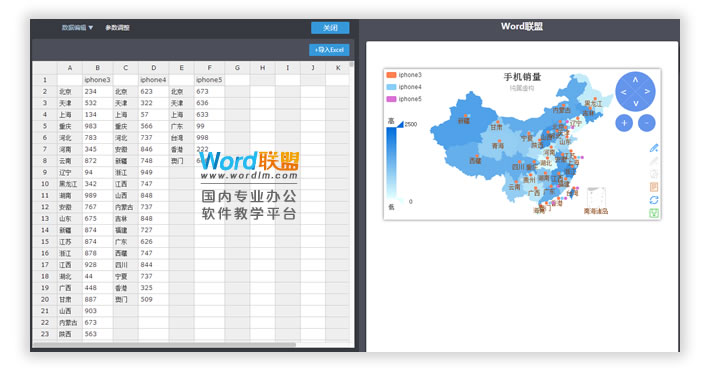Click the faded gray icon above the orange data icon
This screenshot has width=710, height=379.
[x=654, y=174]
